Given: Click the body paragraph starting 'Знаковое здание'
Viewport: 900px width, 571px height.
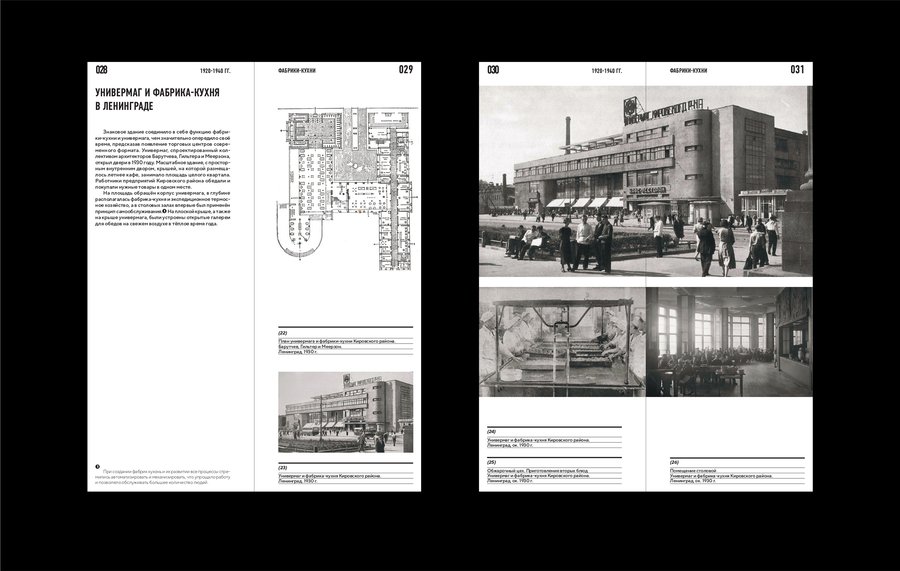Looking at the screenshot, I should click(x=163, y=159).
